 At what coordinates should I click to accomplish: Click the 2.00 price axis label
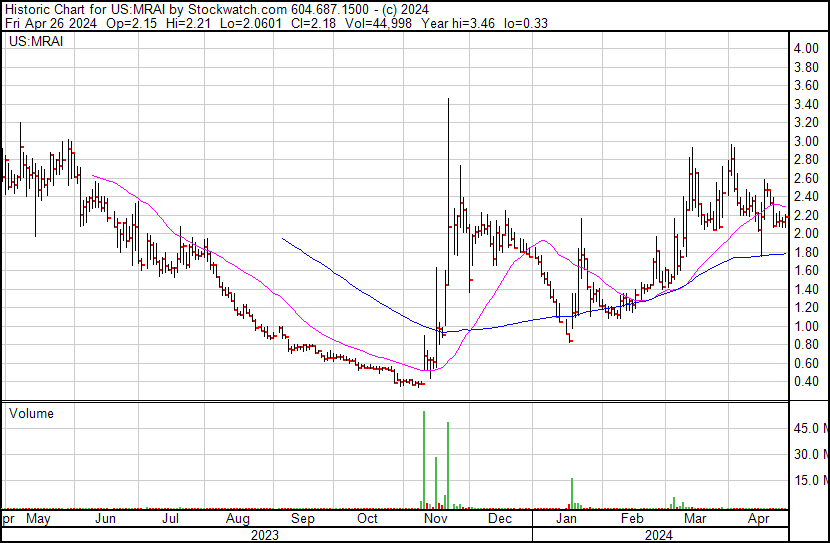(807, 233)
